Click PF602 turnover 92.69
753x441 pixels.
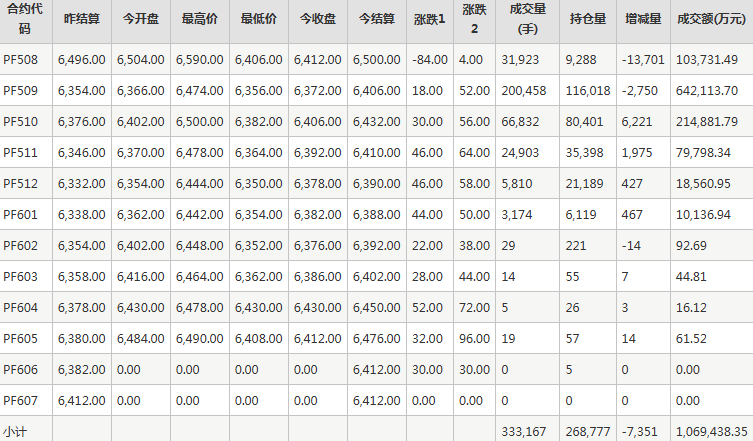tap(692, 245)
